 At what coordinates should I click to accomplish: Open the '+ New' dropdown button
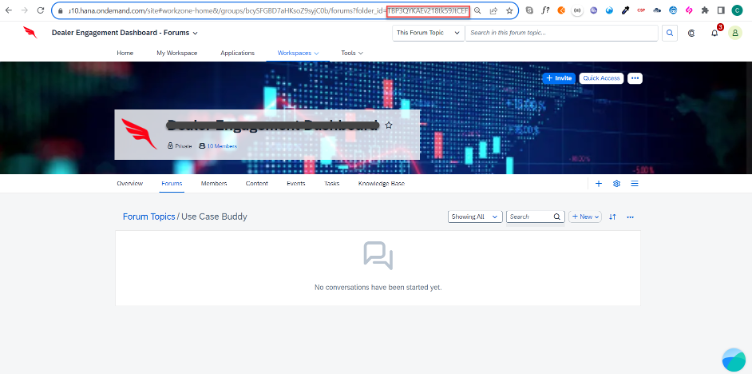click(585, 217)
